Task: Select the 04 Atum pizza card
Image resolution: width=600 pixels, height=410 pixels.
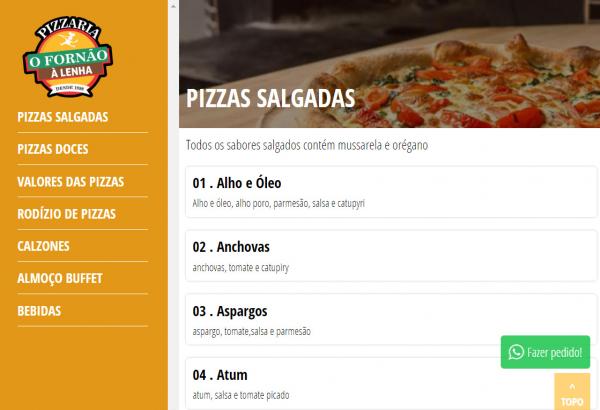Action: click(391, 384)
